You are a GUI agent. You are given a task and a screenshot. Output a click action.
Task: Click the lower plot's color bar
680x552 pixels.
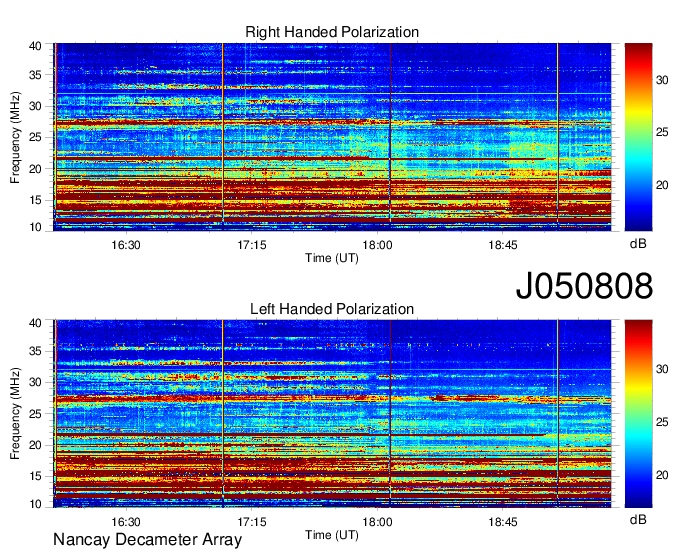[x=638, y=414]
